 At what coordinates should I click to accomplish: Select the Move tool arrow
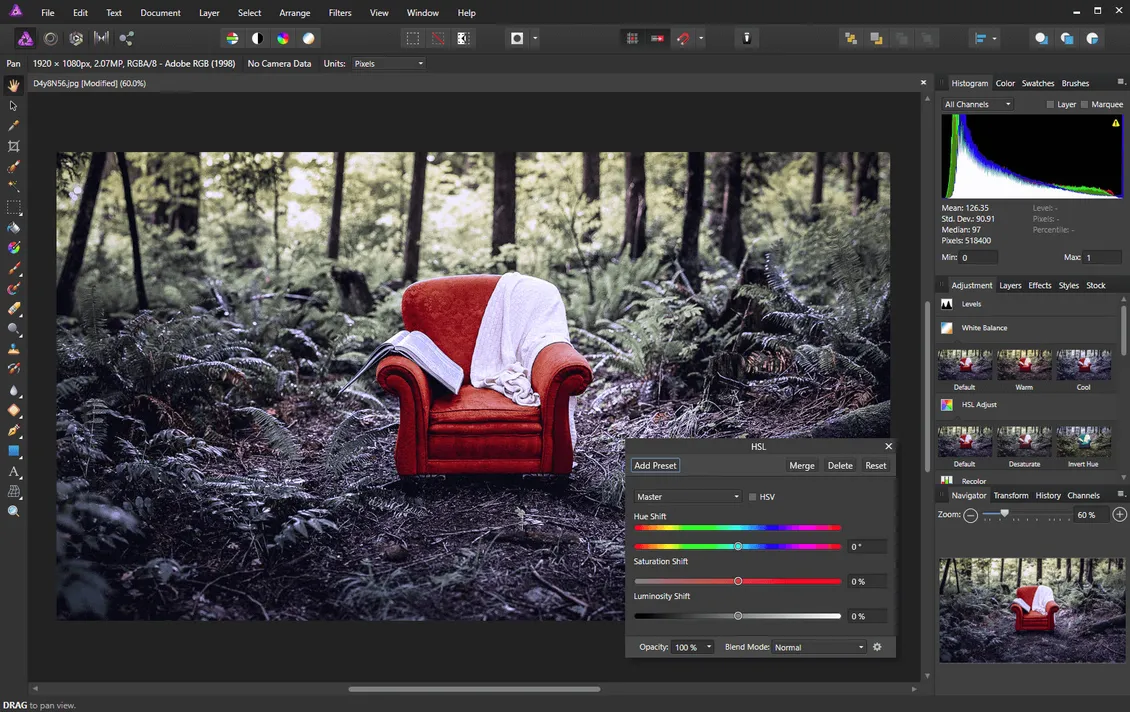(14, 105)
